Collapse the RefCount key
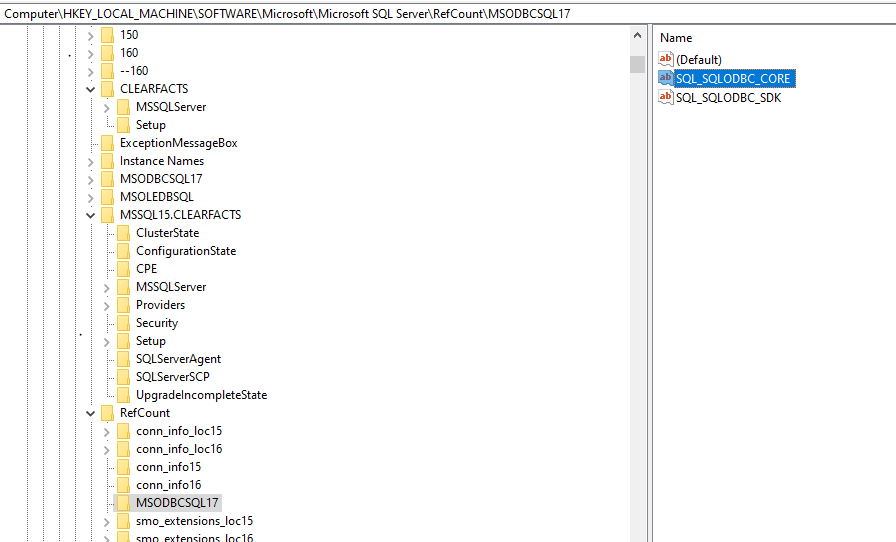Viewport: 896px width, 542px height. click(90, 413)
